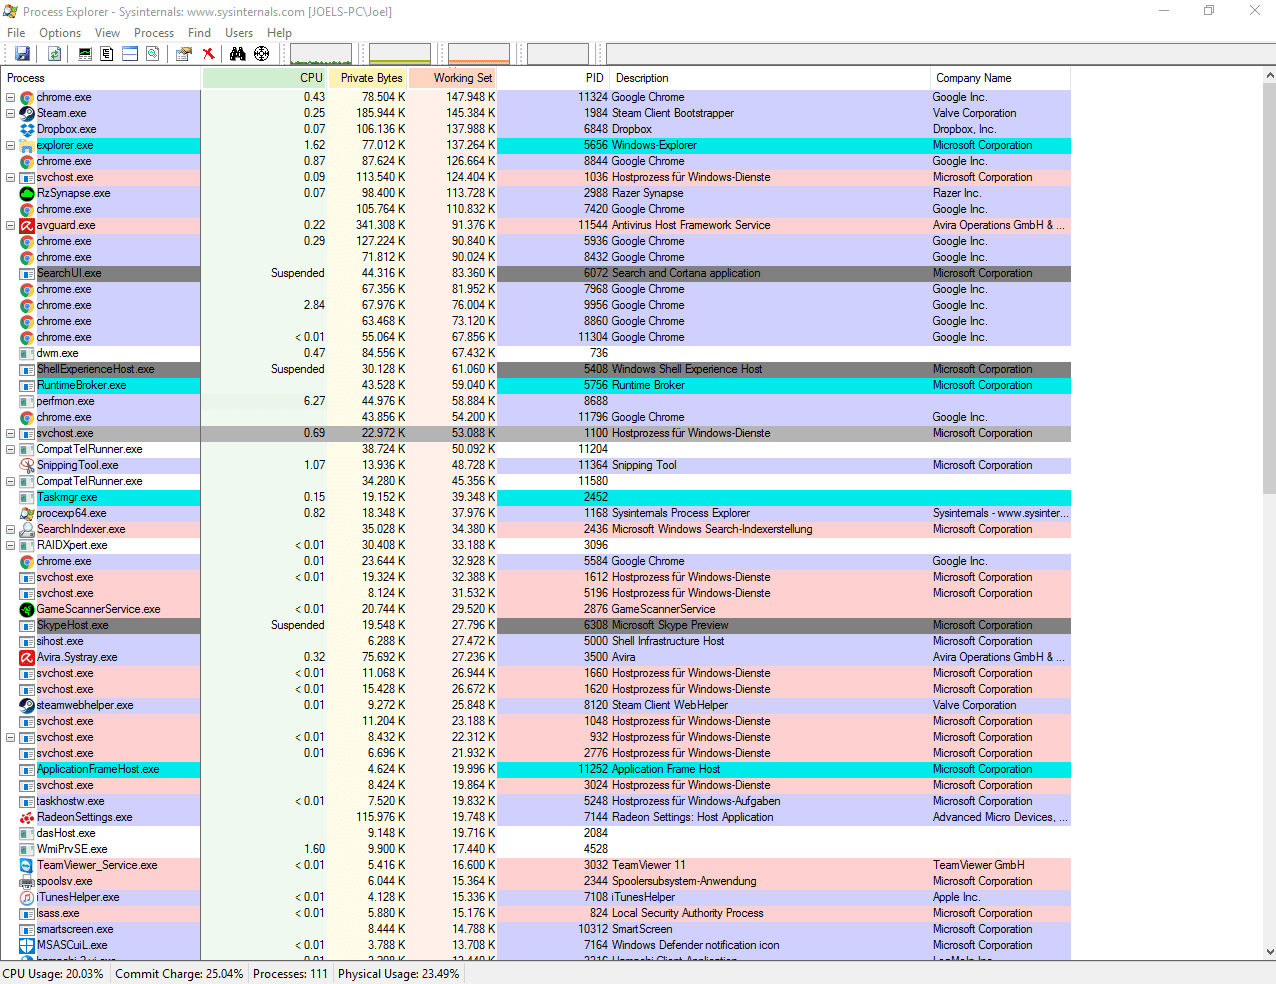Open the Users menu
This screenshot has height=984, width=1276.
coord(239,33)
